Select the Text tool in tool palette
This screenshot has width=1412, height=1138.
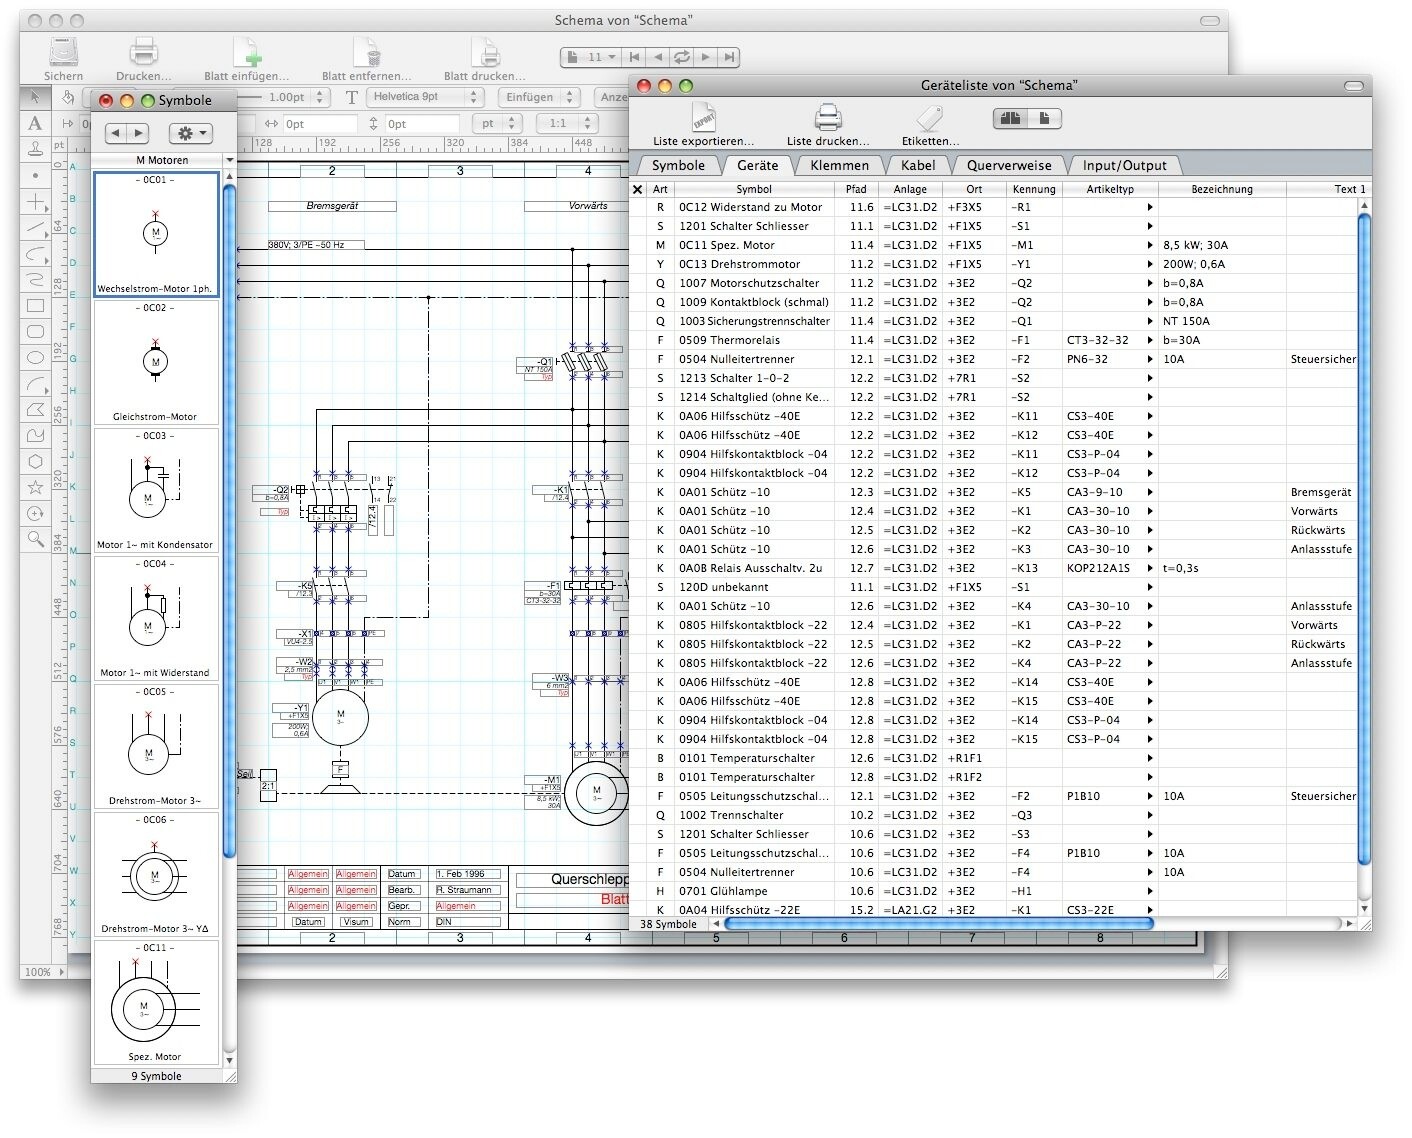(x=35, y=123)
